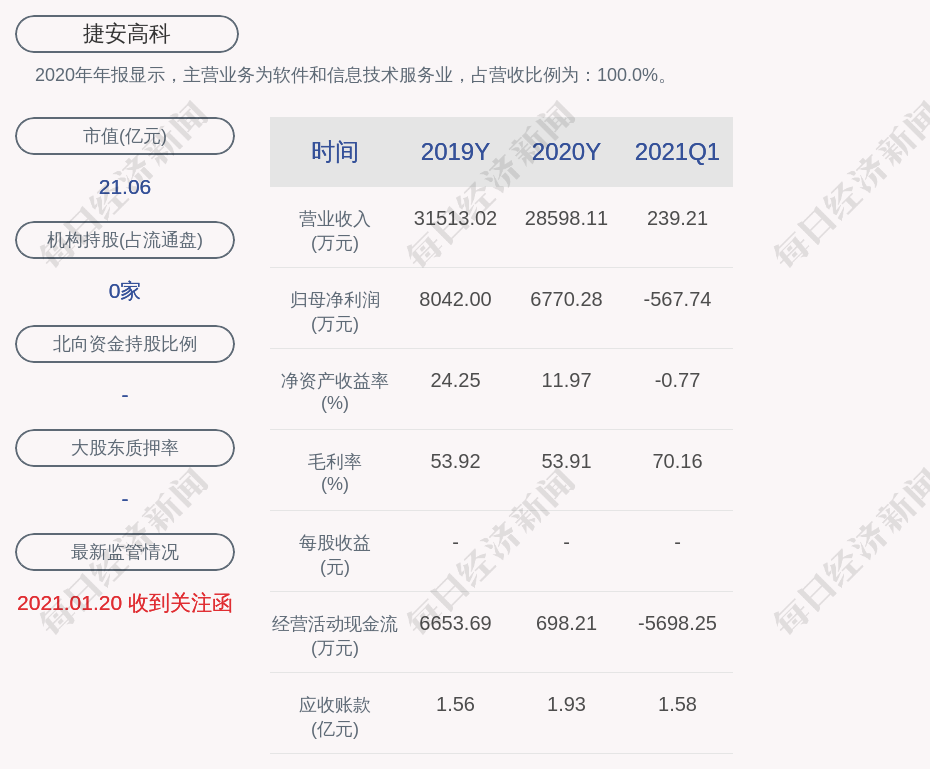Screen dimensions: 930x769
Task: Click the 捷安高科 company name badge
Action: click(126, 34)
